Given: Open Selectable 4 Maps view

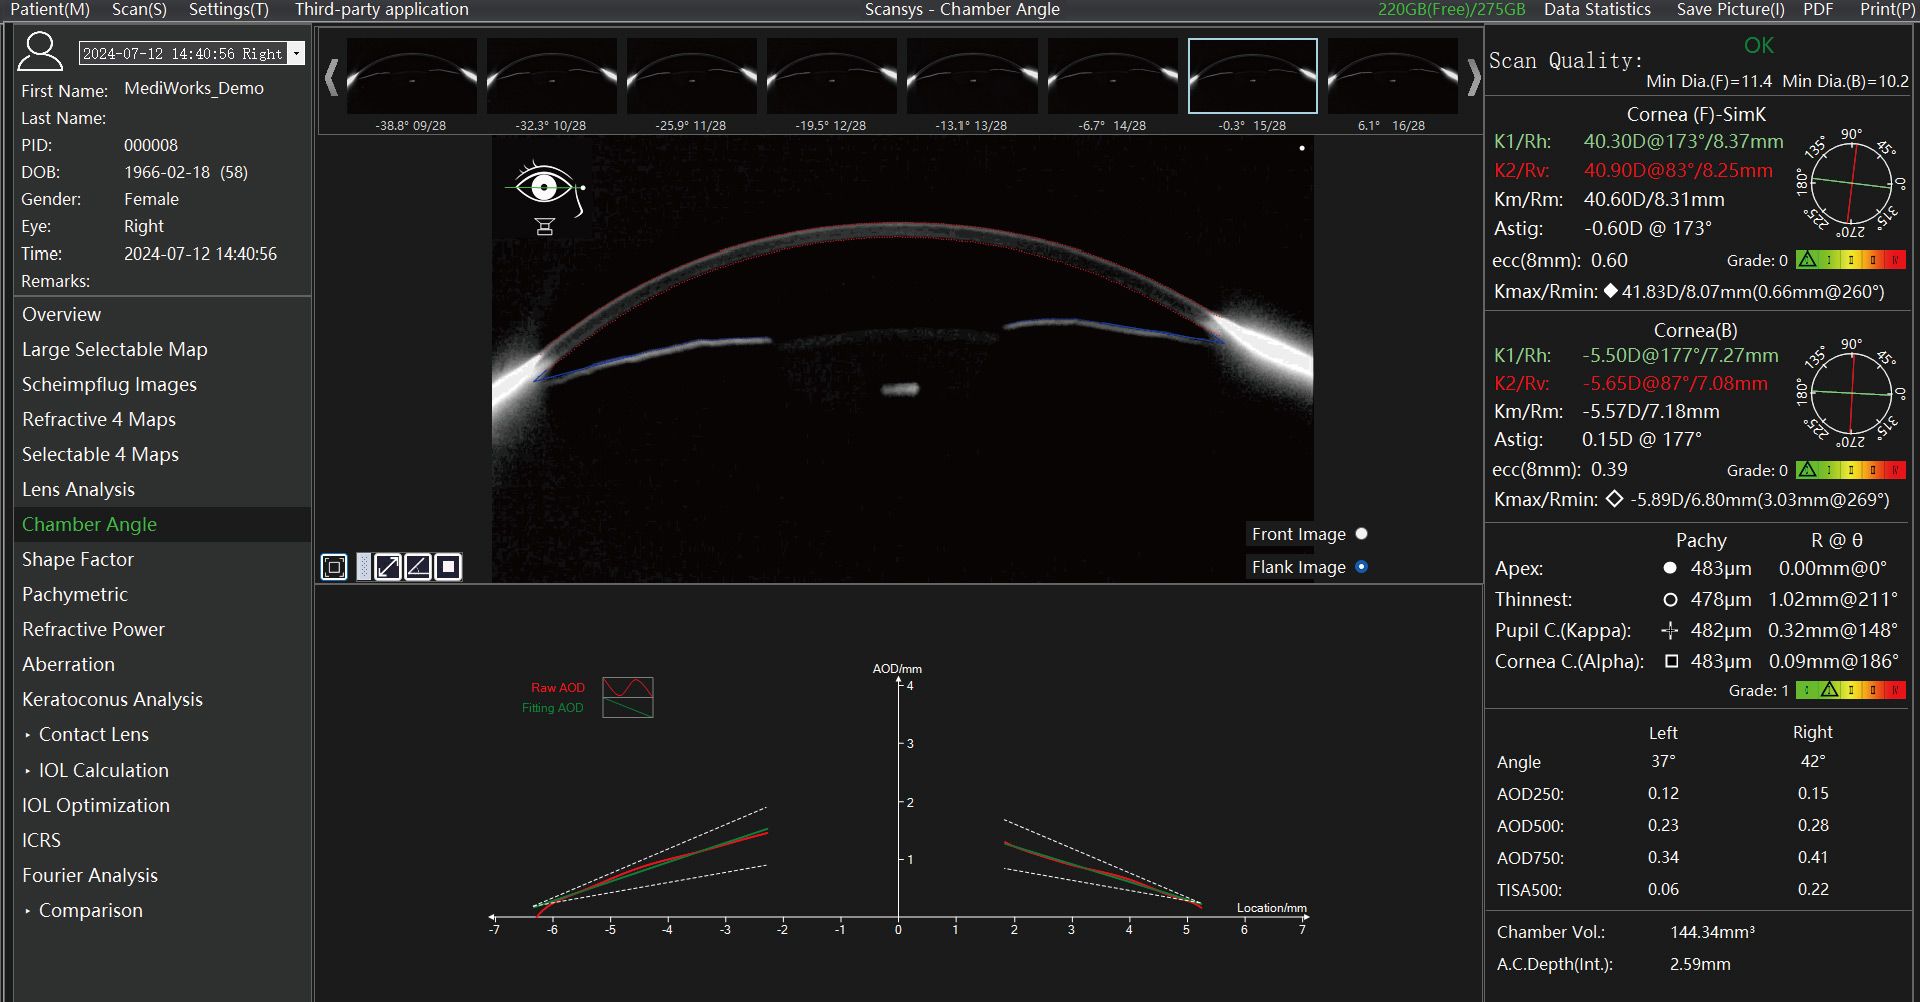Looking at the screenshot, I should (162, 454).
